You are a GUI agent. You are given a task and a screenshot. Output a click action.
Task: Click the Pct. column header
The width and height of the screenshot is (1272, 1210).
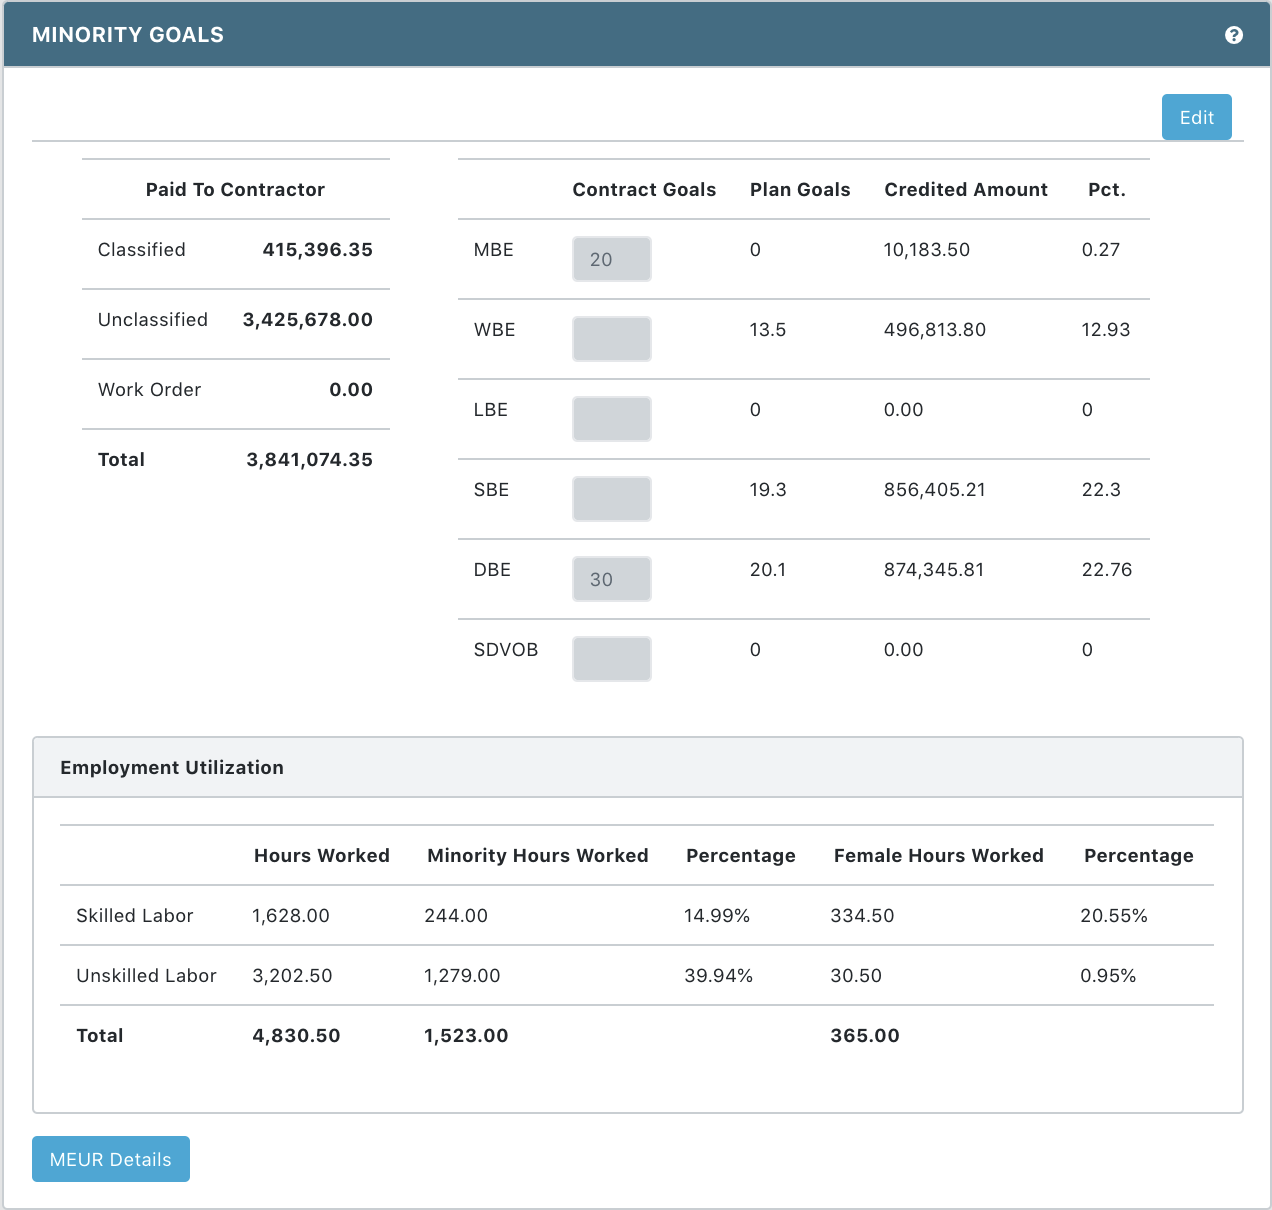pos(1107,190)
